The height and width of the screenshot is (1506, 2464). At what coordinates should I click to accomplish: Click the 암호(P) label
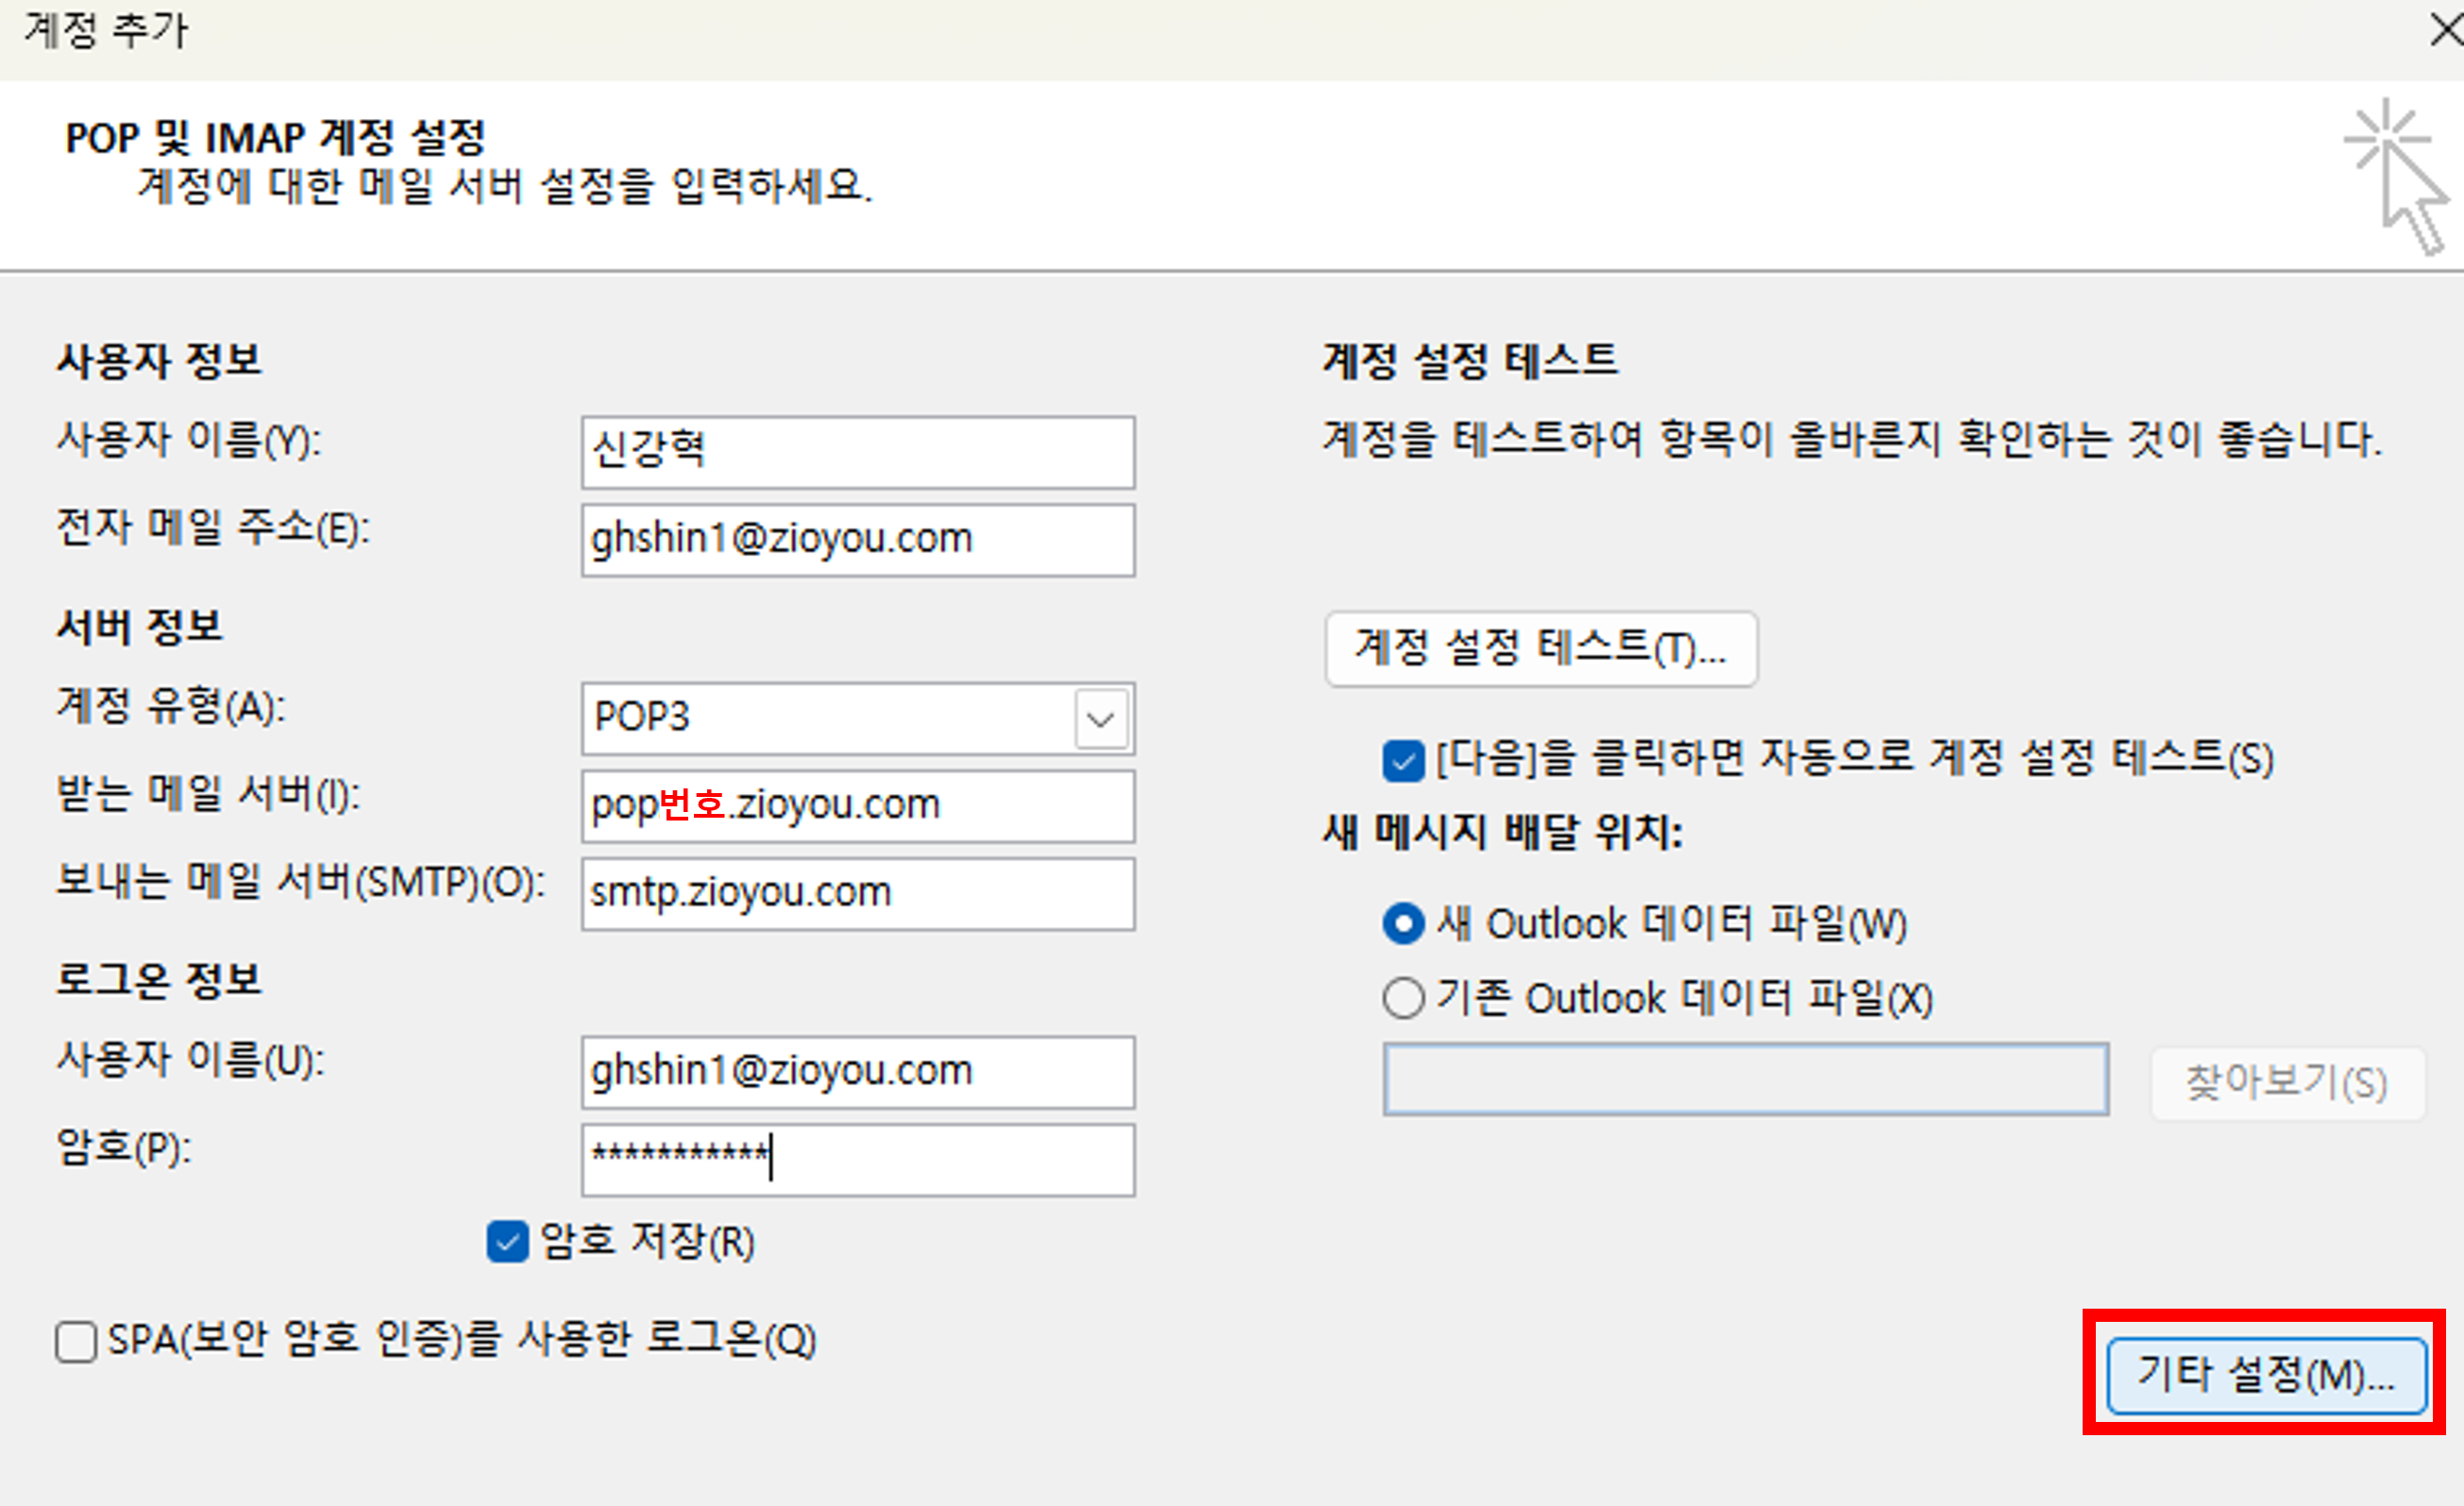[124, 1148]
